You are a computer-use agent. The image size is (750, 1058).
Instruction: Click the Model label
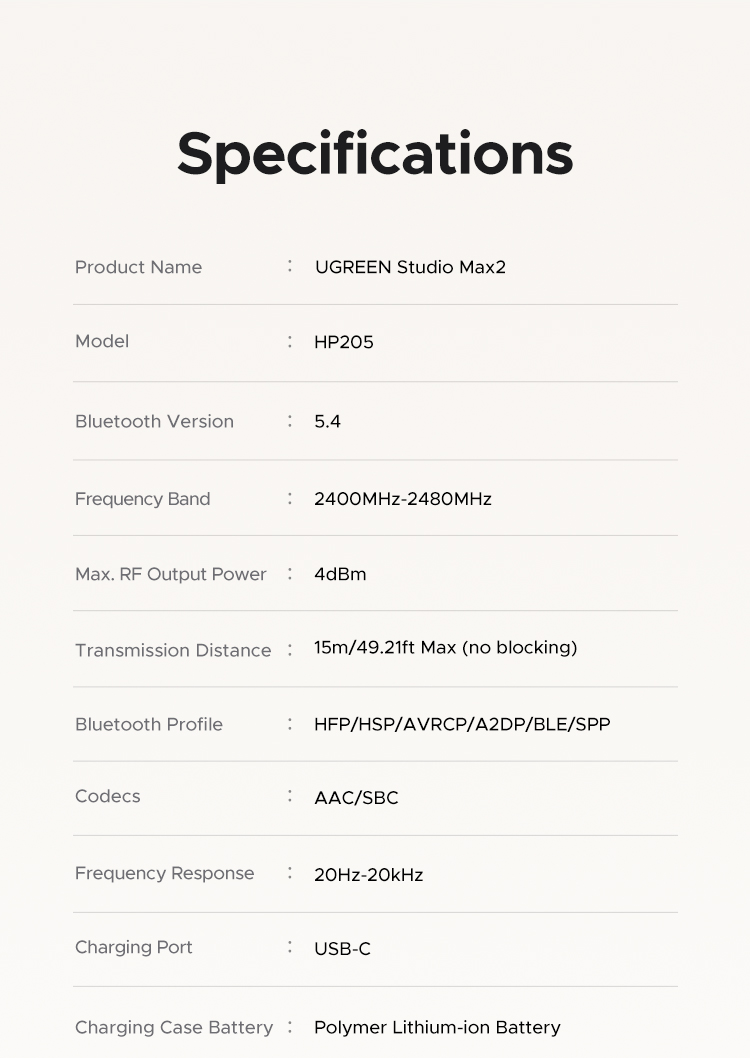tap(102, 341)
